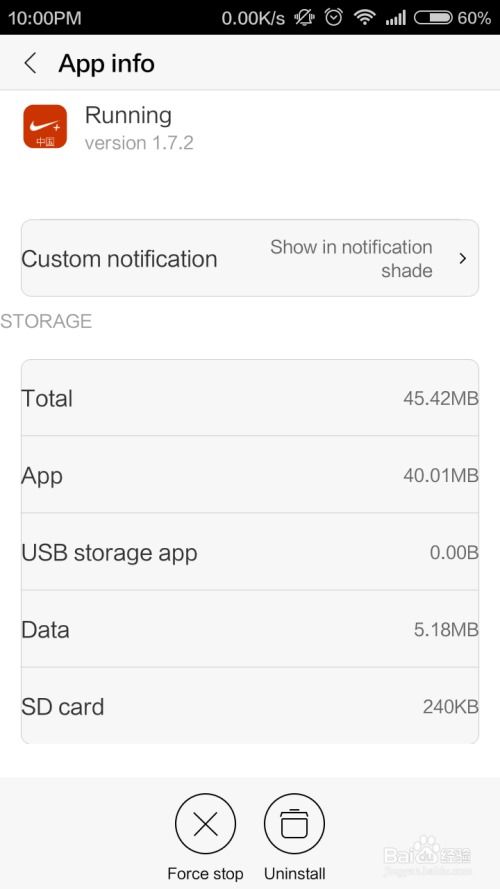500x889 pixels.
Task: Tap the Data 5.18MB row
Action: point(250,629)
